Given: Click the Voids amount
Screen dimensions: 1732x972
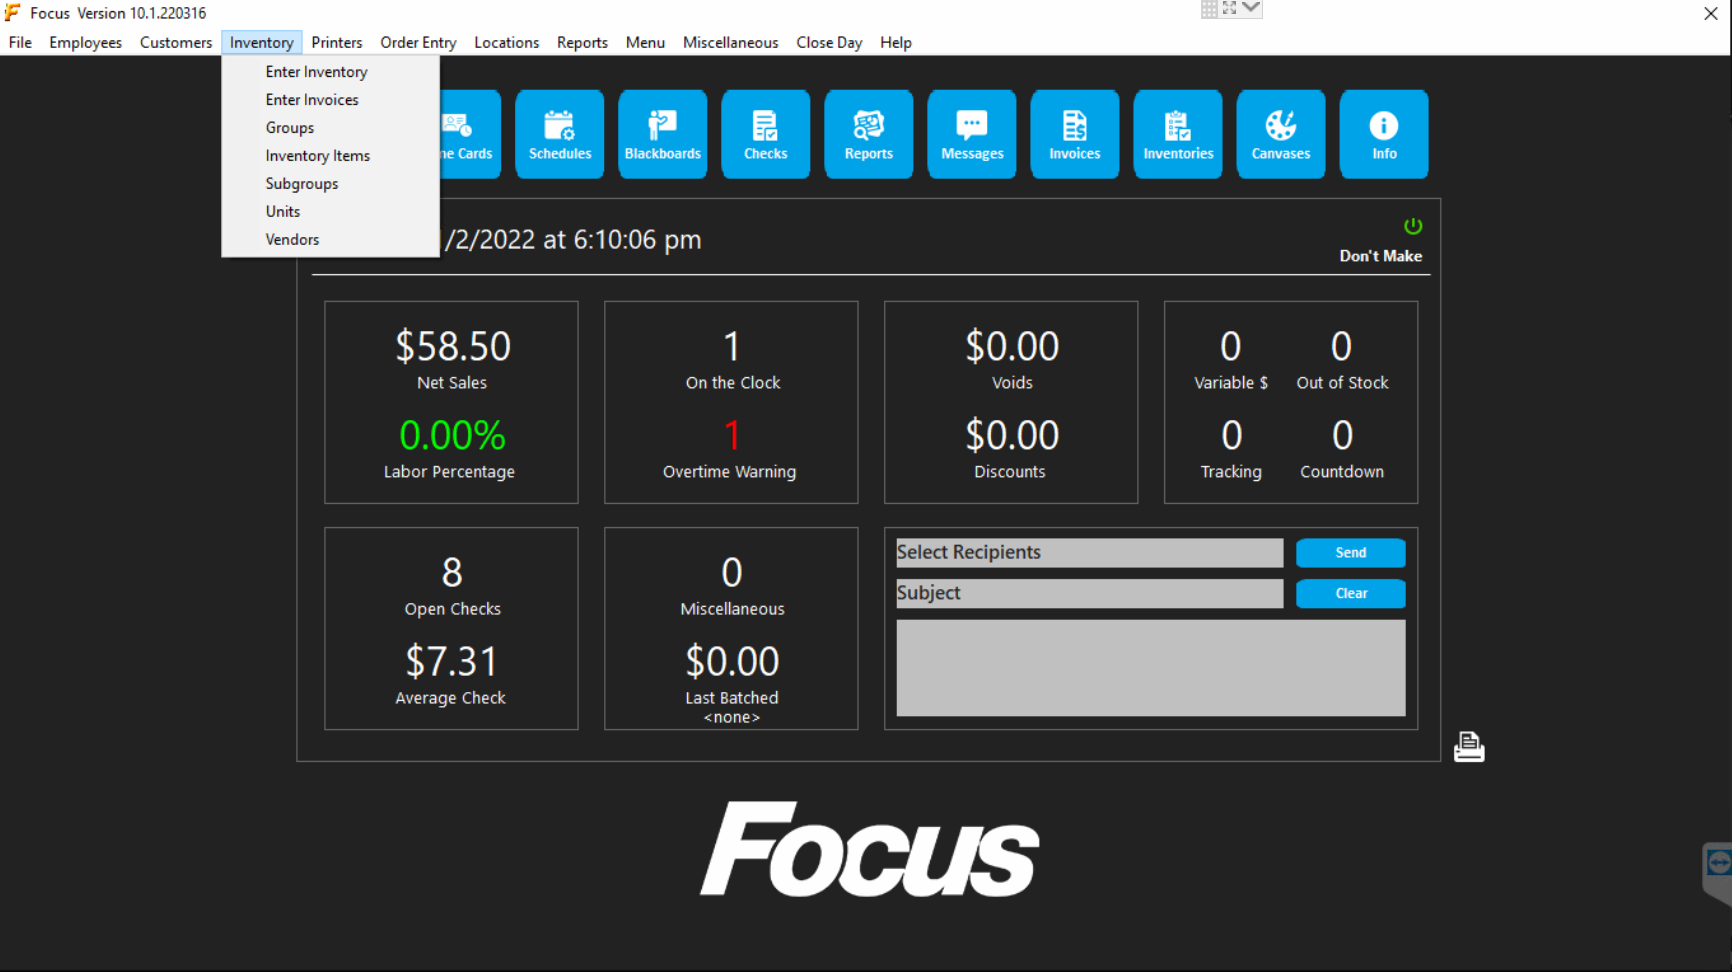Looking at the screenshot, I should coord(1012,347).
